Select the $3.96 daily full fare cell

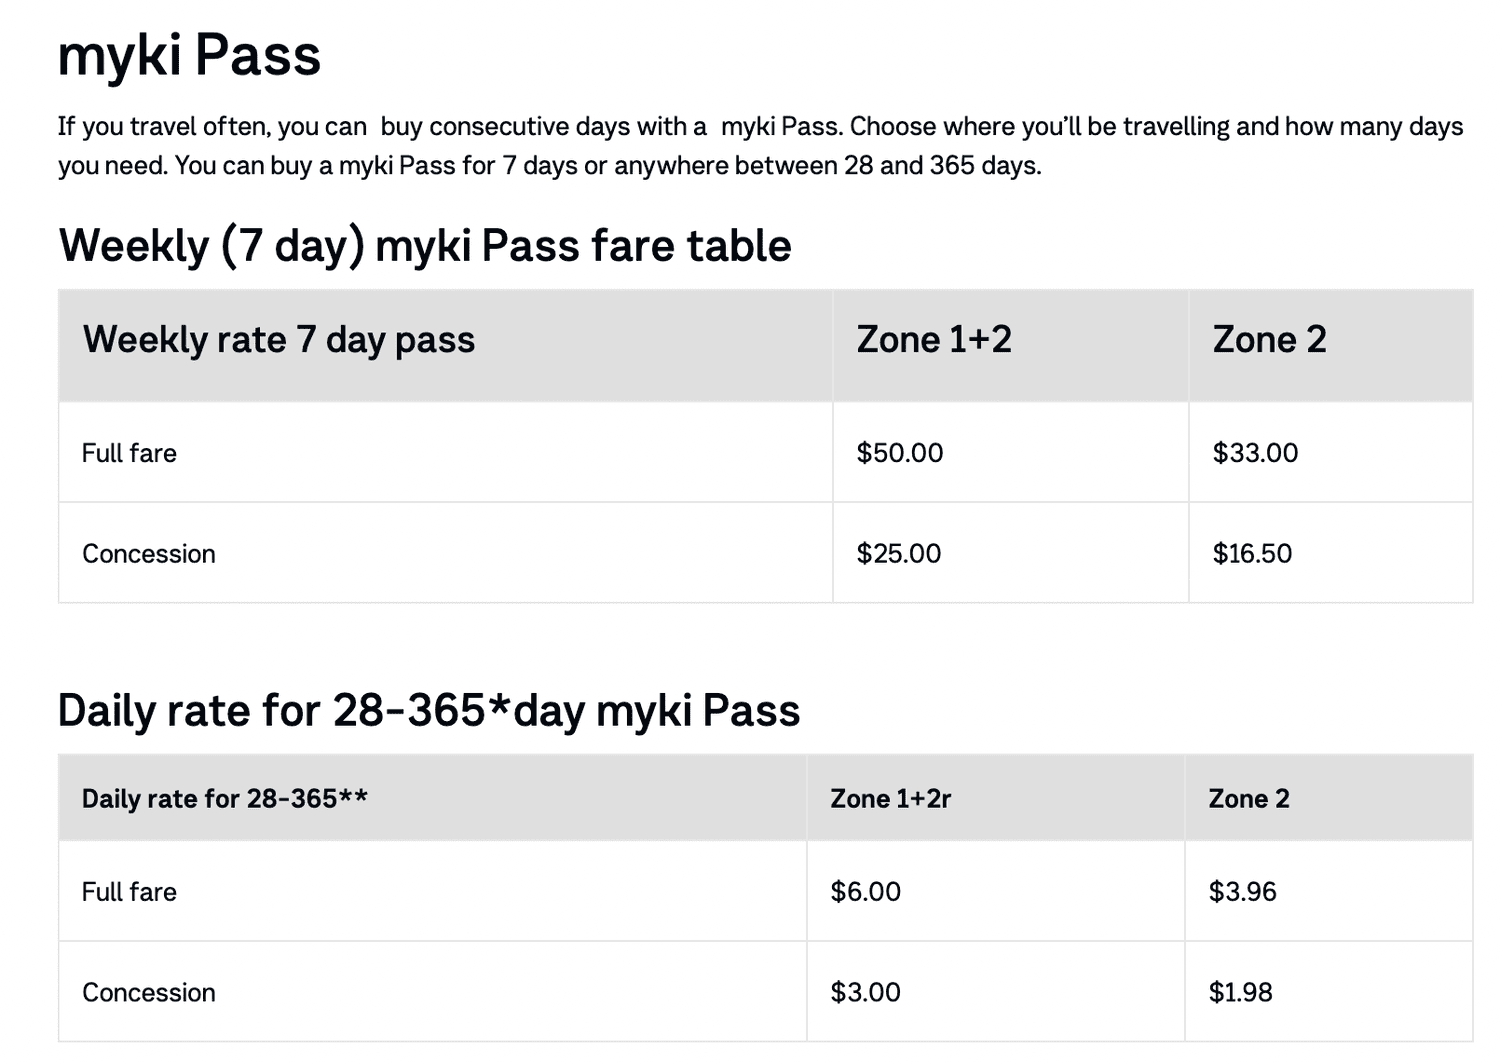1242,892
